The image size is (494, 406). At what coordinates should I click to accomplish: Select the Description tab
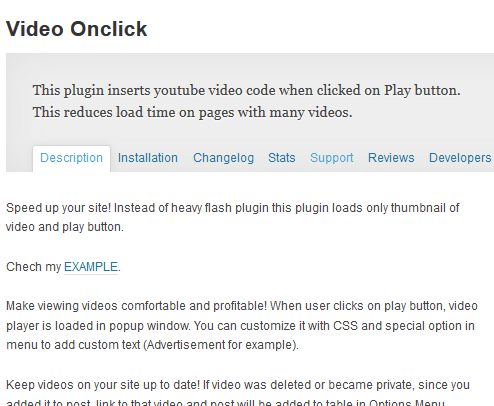(71, 158)
